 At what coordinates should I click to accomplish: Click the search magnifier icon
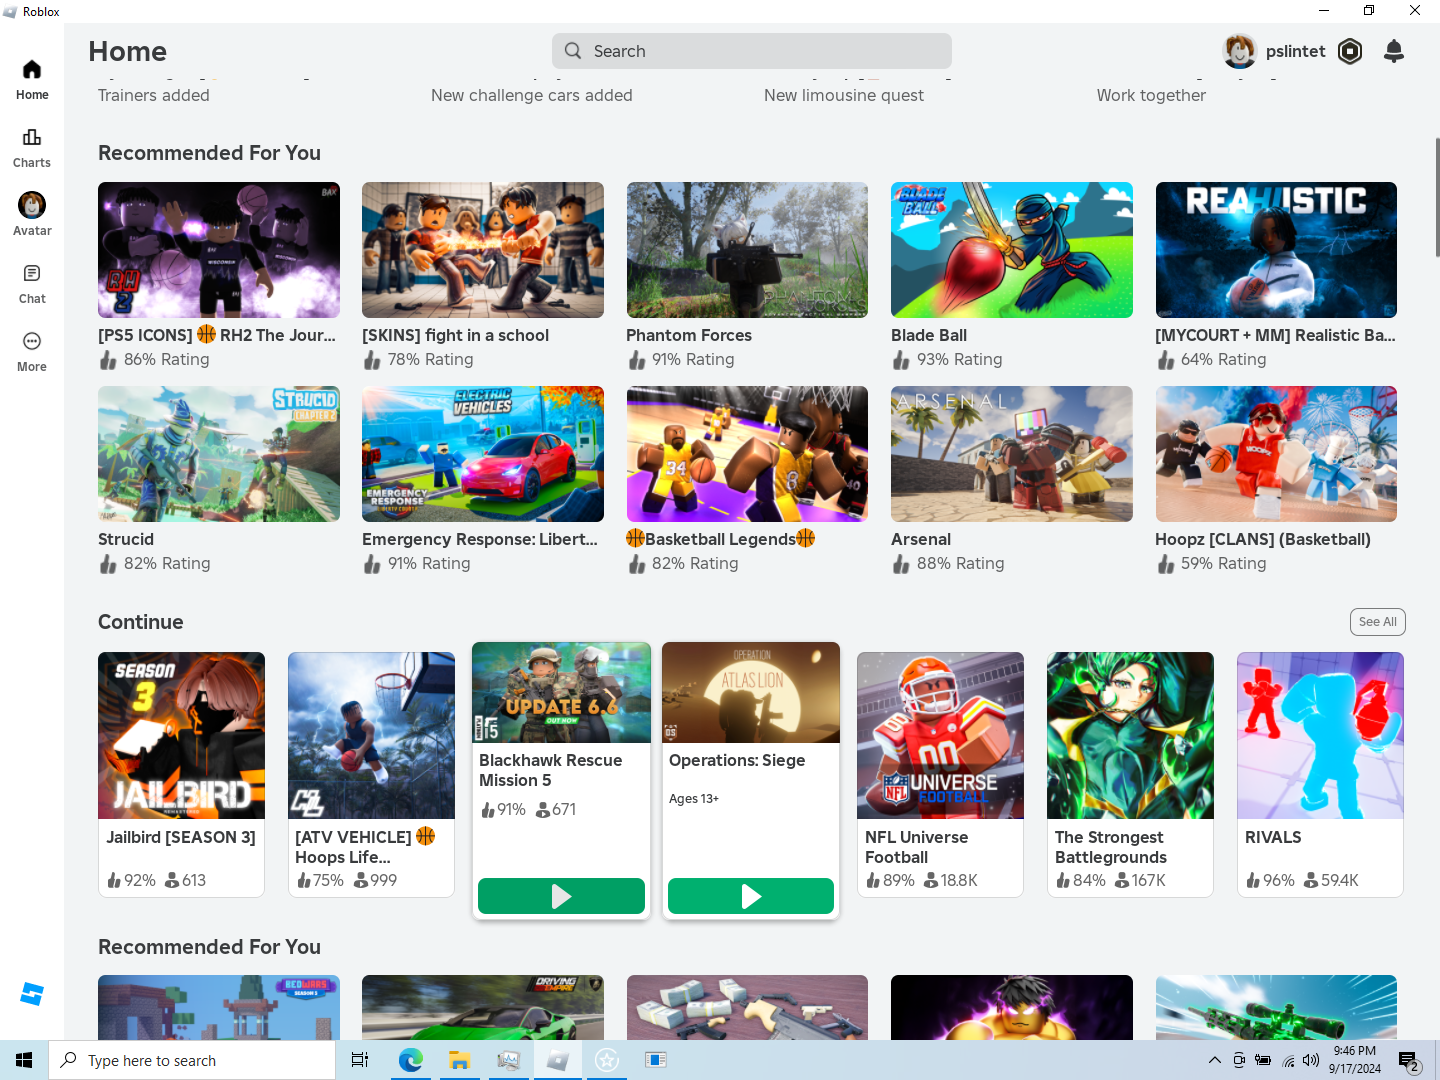click(x=573, y=51)
